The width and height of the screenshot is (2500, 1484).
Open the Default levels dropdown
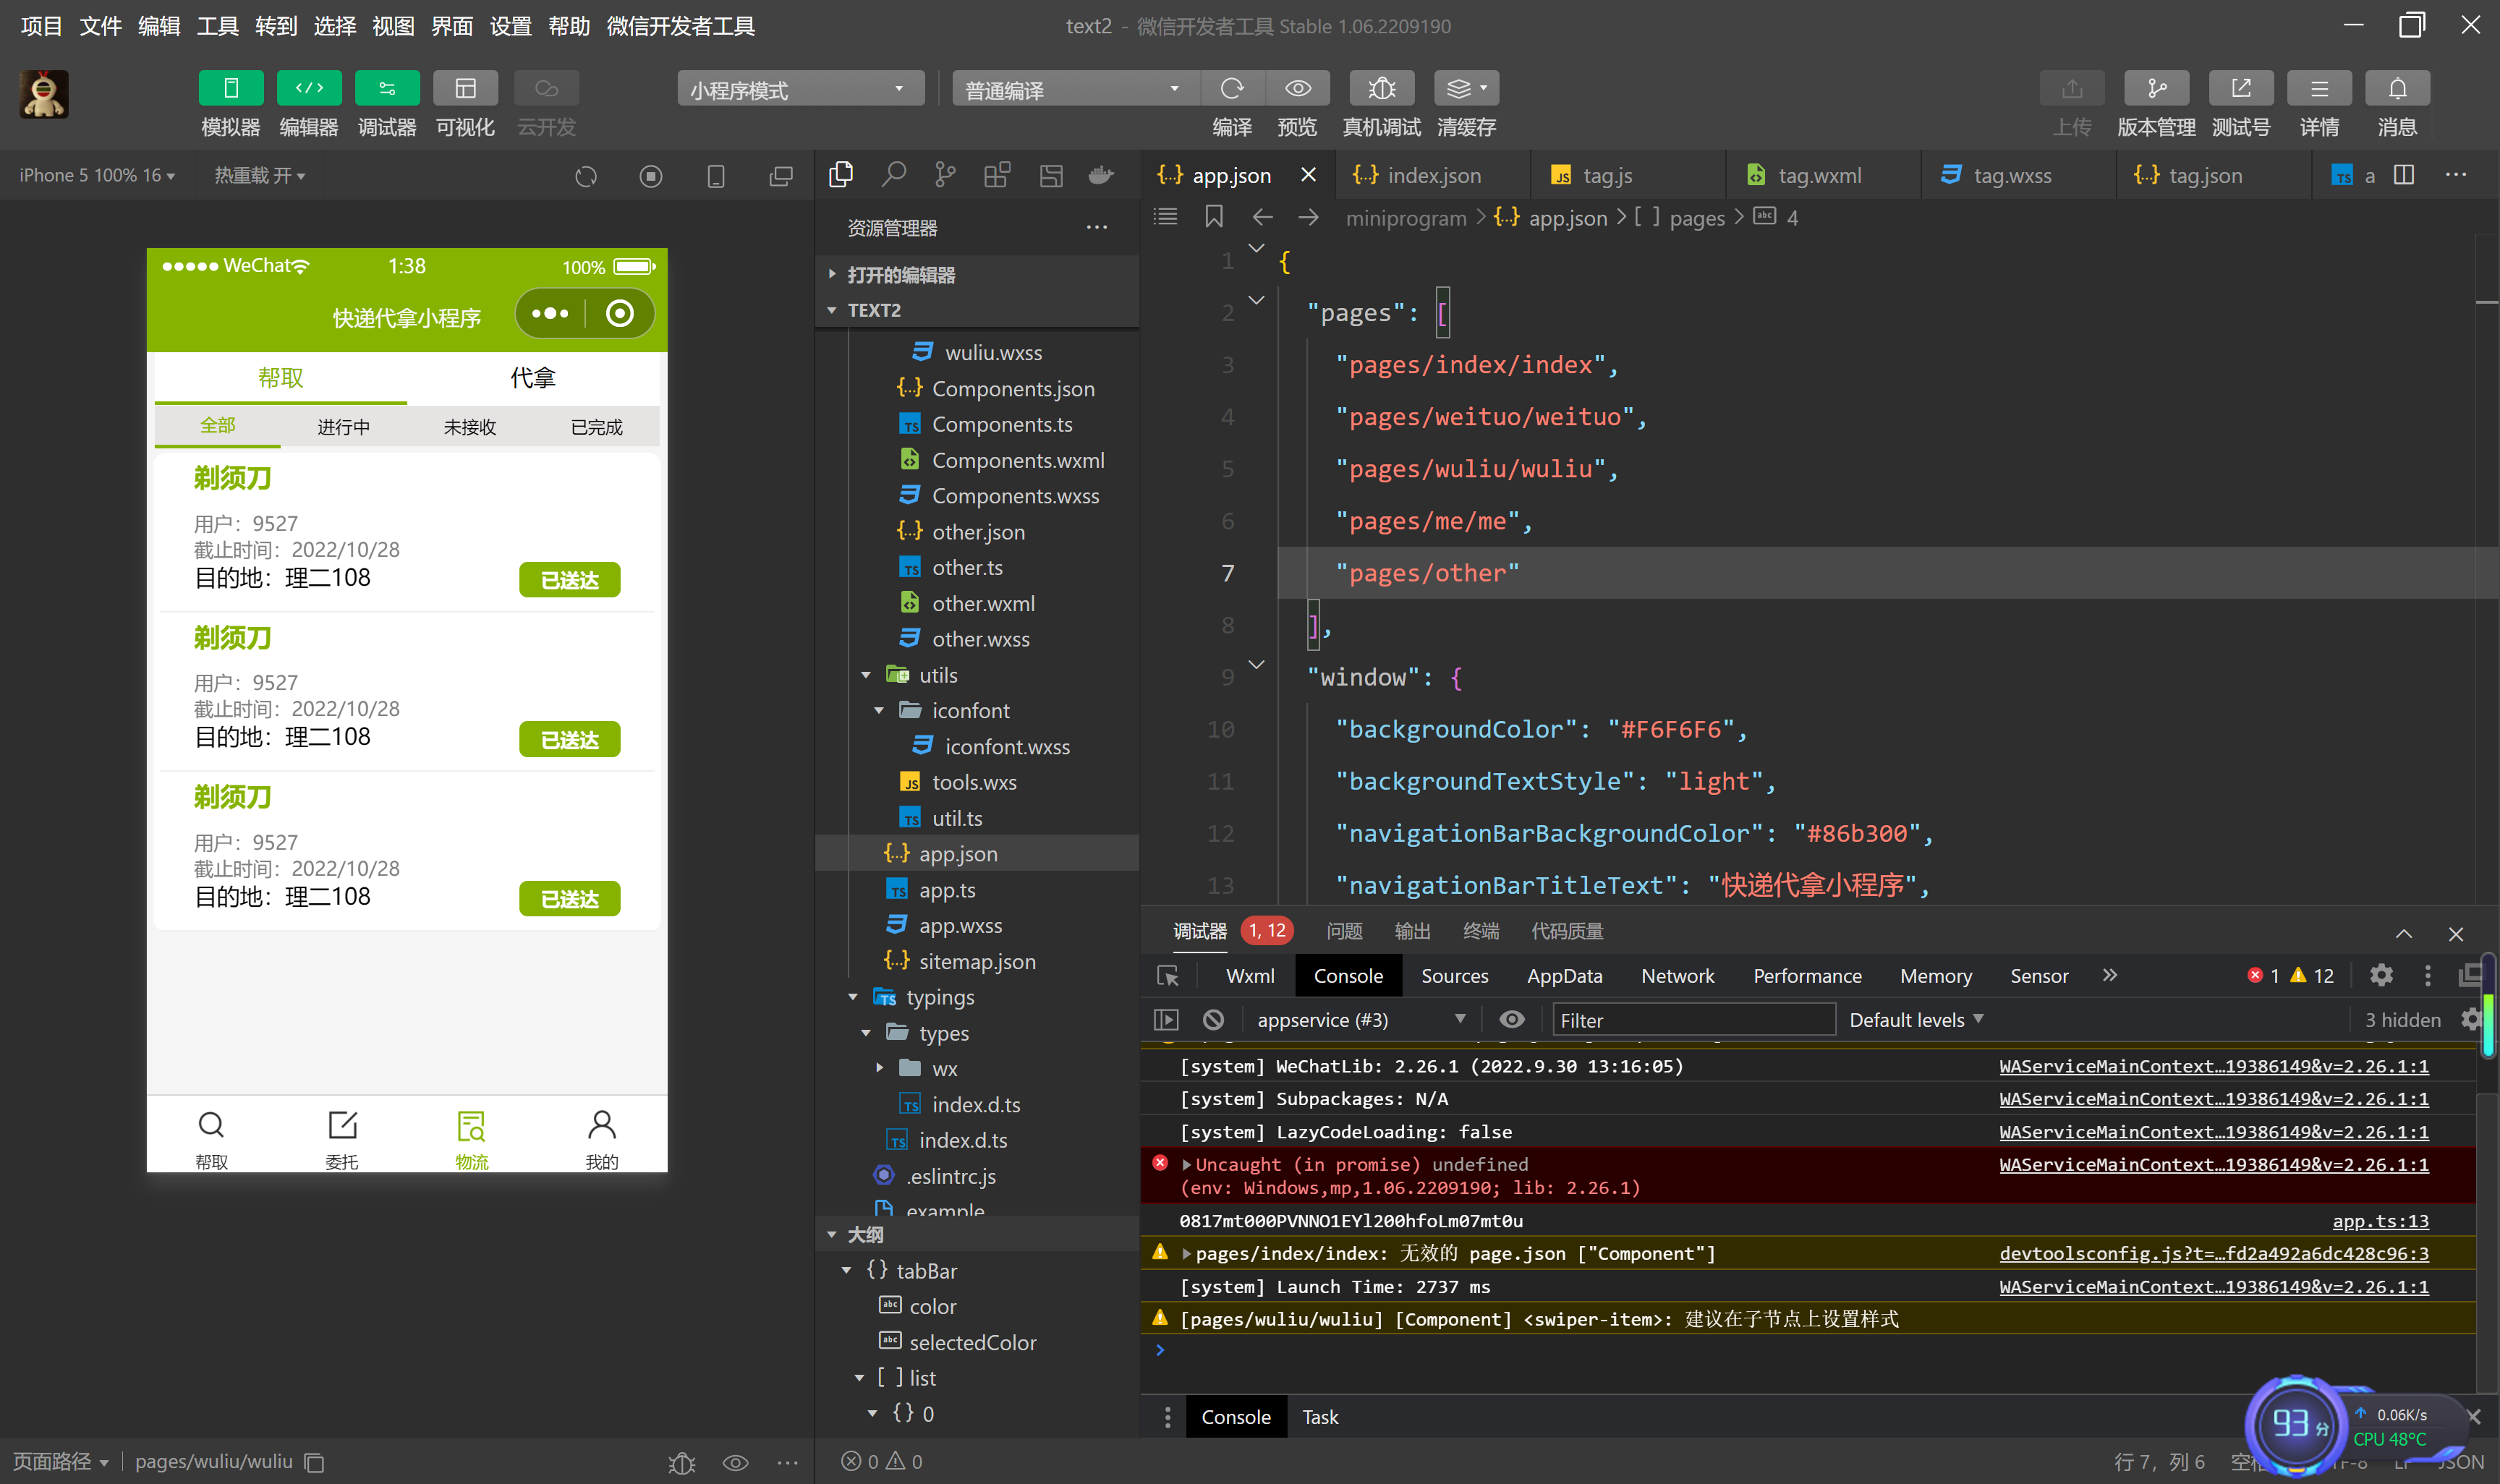(x=1915, y=1020)
